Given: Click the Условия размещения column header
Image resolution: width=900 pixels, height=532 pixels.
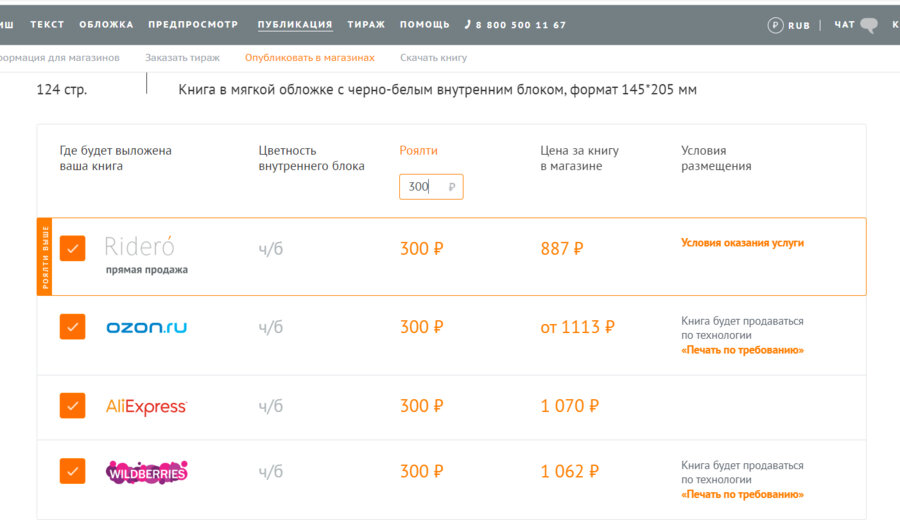Looking at the screenshot, I should point(716,158).
